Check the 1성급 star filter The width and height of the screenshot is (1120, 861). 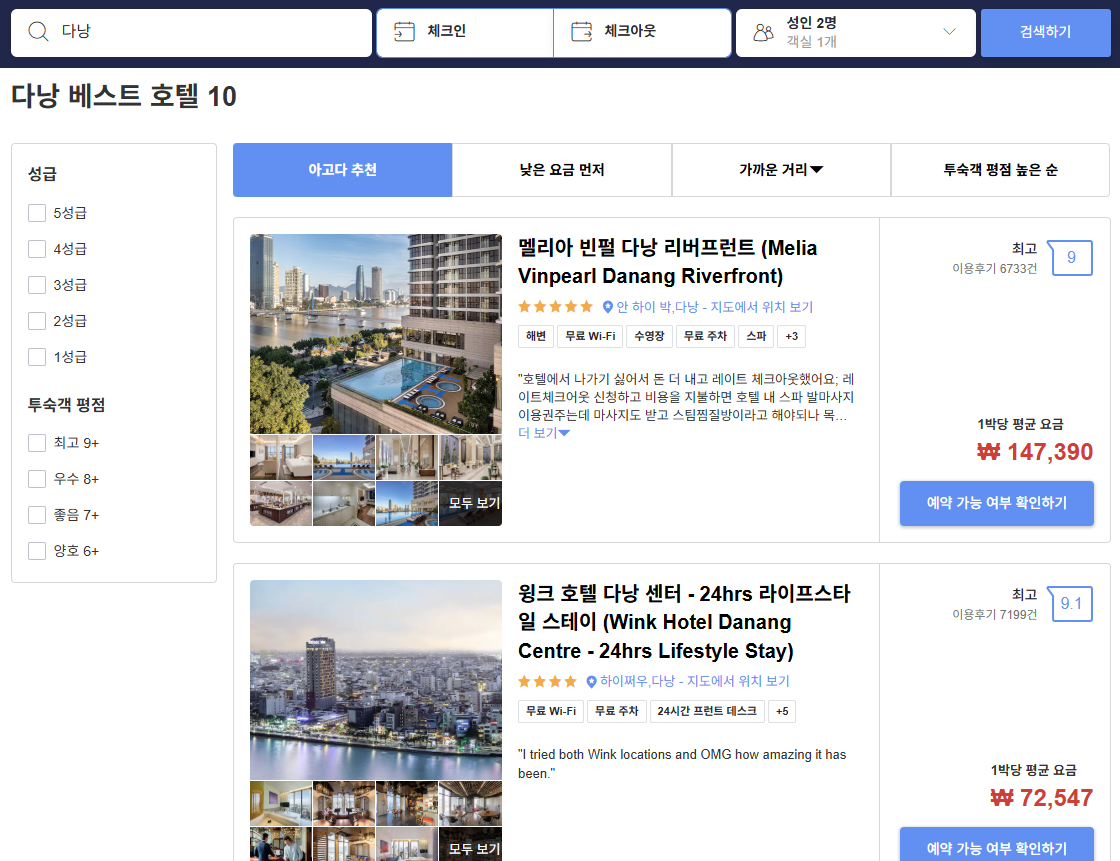click(37, 357)
